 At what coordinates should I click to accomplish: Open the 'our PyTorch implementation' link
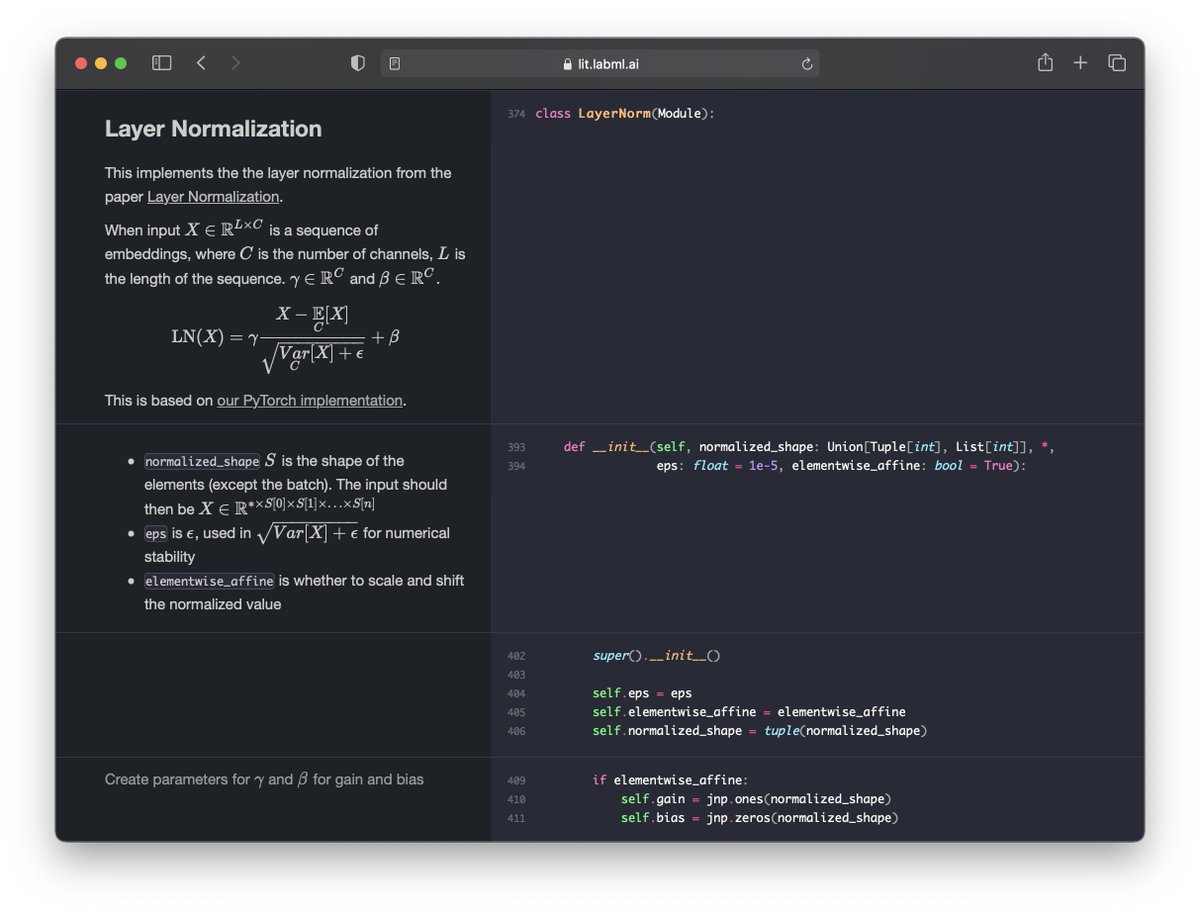click(310, 400)
